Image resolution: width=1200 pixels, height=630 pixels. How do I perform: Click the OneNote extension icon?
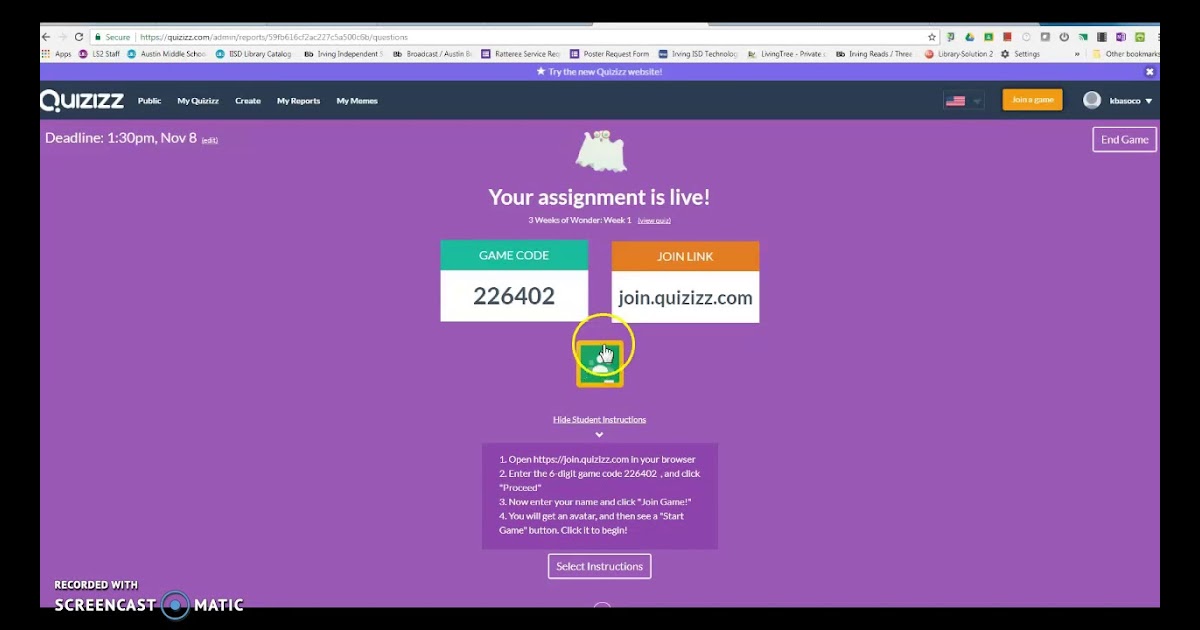click(1121, 37)
